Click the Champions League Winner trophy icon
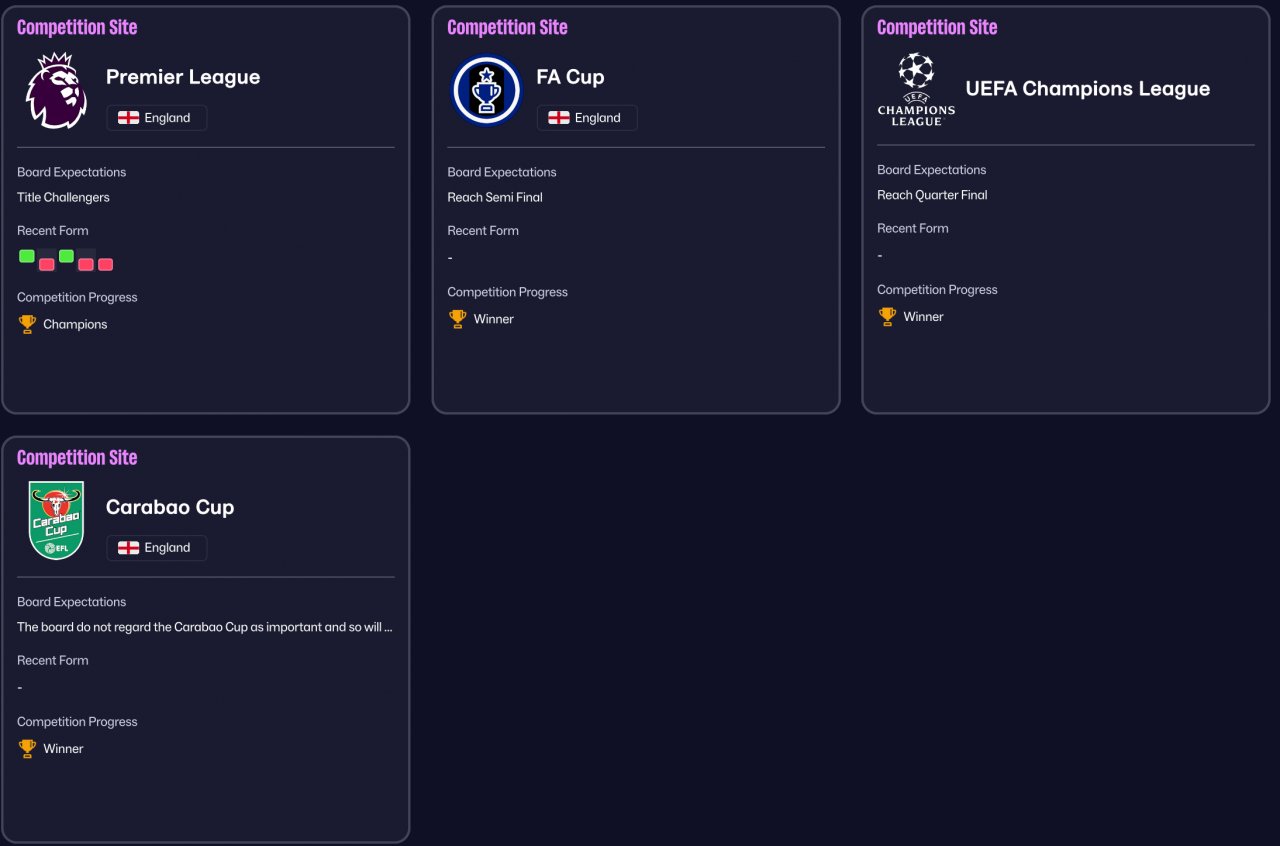 [887, 316]
